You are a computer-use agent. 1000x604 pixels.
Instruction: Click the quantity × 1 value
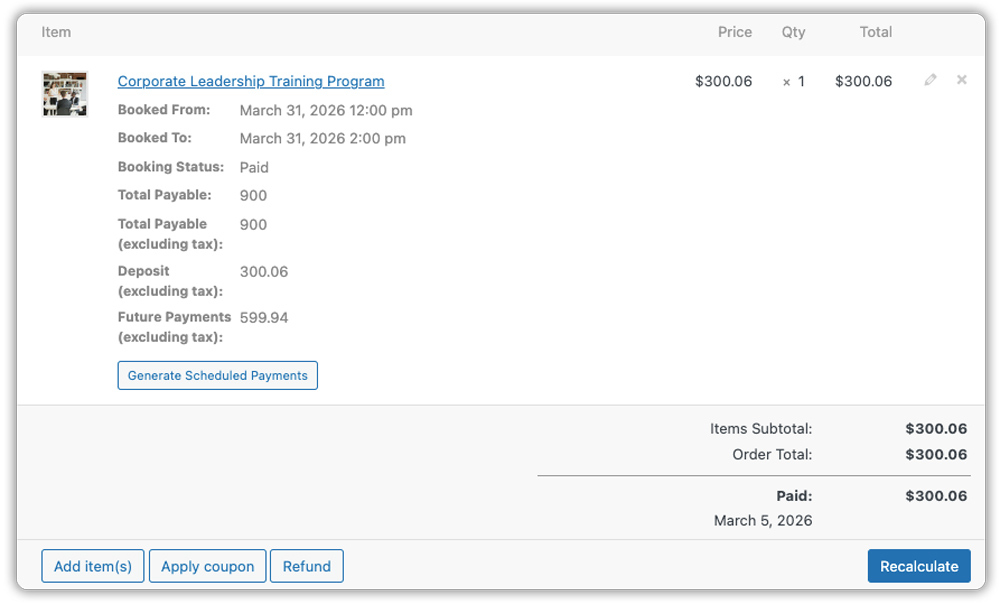[x=794, y=81]
